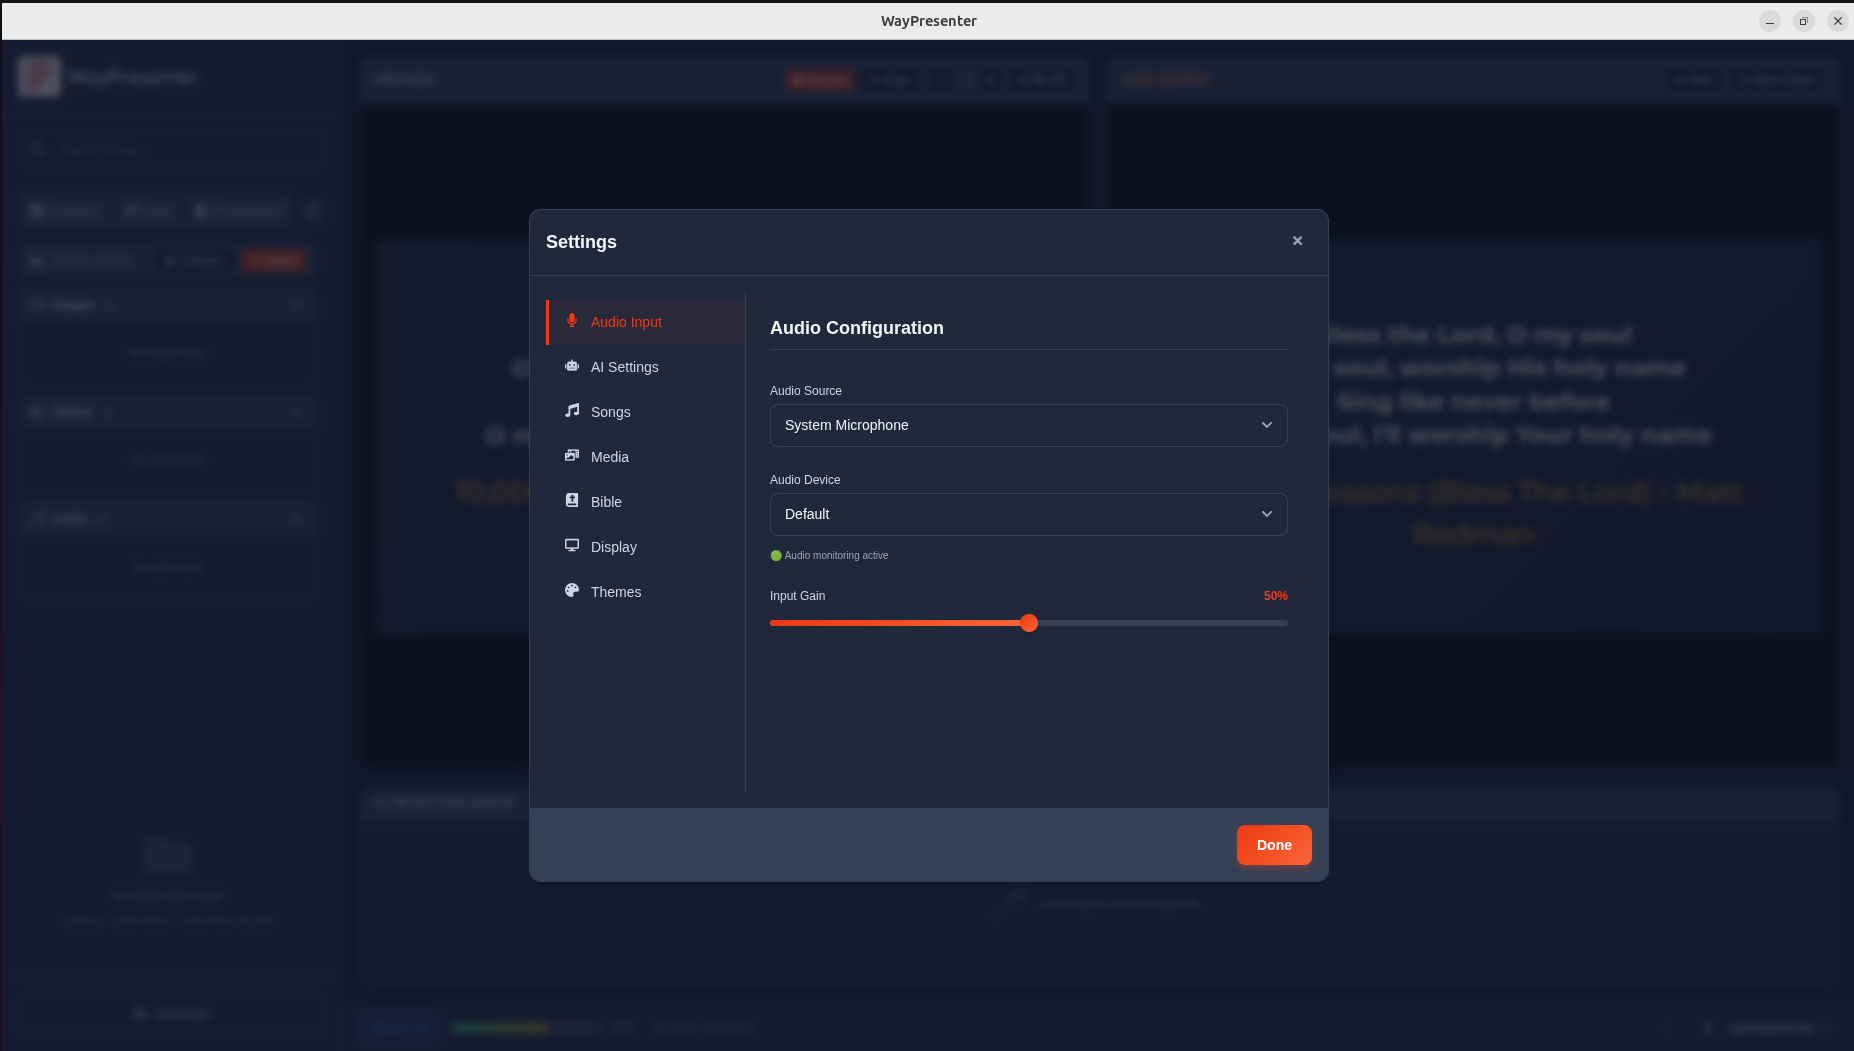
Task: Click the Done button
Action: pos(1274,844)
